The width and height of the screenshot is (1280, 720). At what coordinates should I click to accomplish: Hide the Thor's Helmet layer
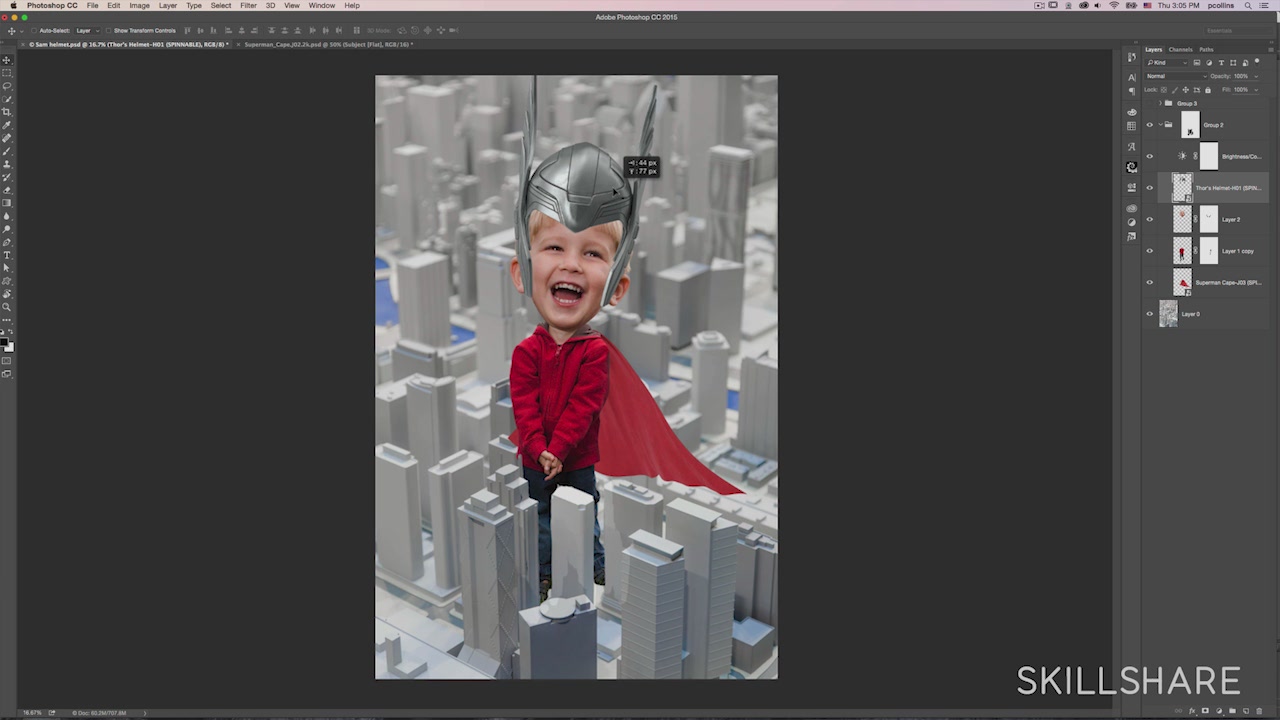(1149, 188)
